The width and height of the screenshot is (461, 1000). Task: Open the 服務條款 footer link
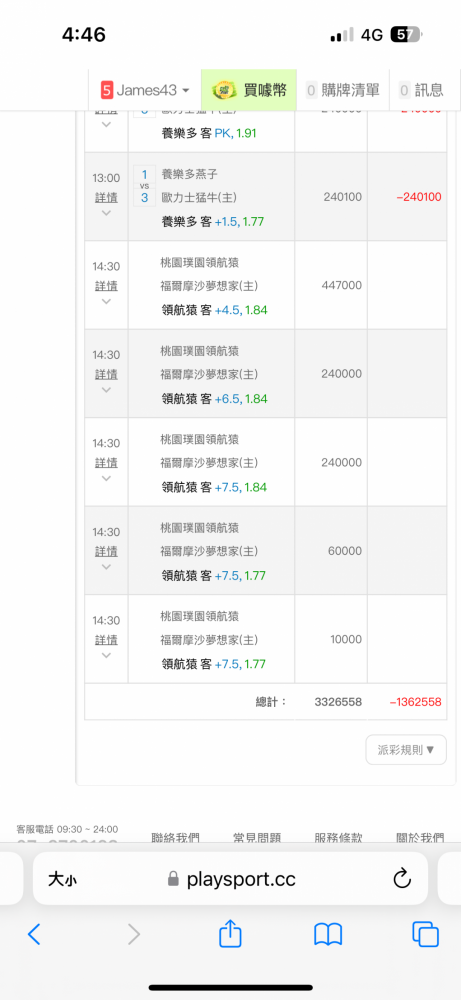point(339,837)
